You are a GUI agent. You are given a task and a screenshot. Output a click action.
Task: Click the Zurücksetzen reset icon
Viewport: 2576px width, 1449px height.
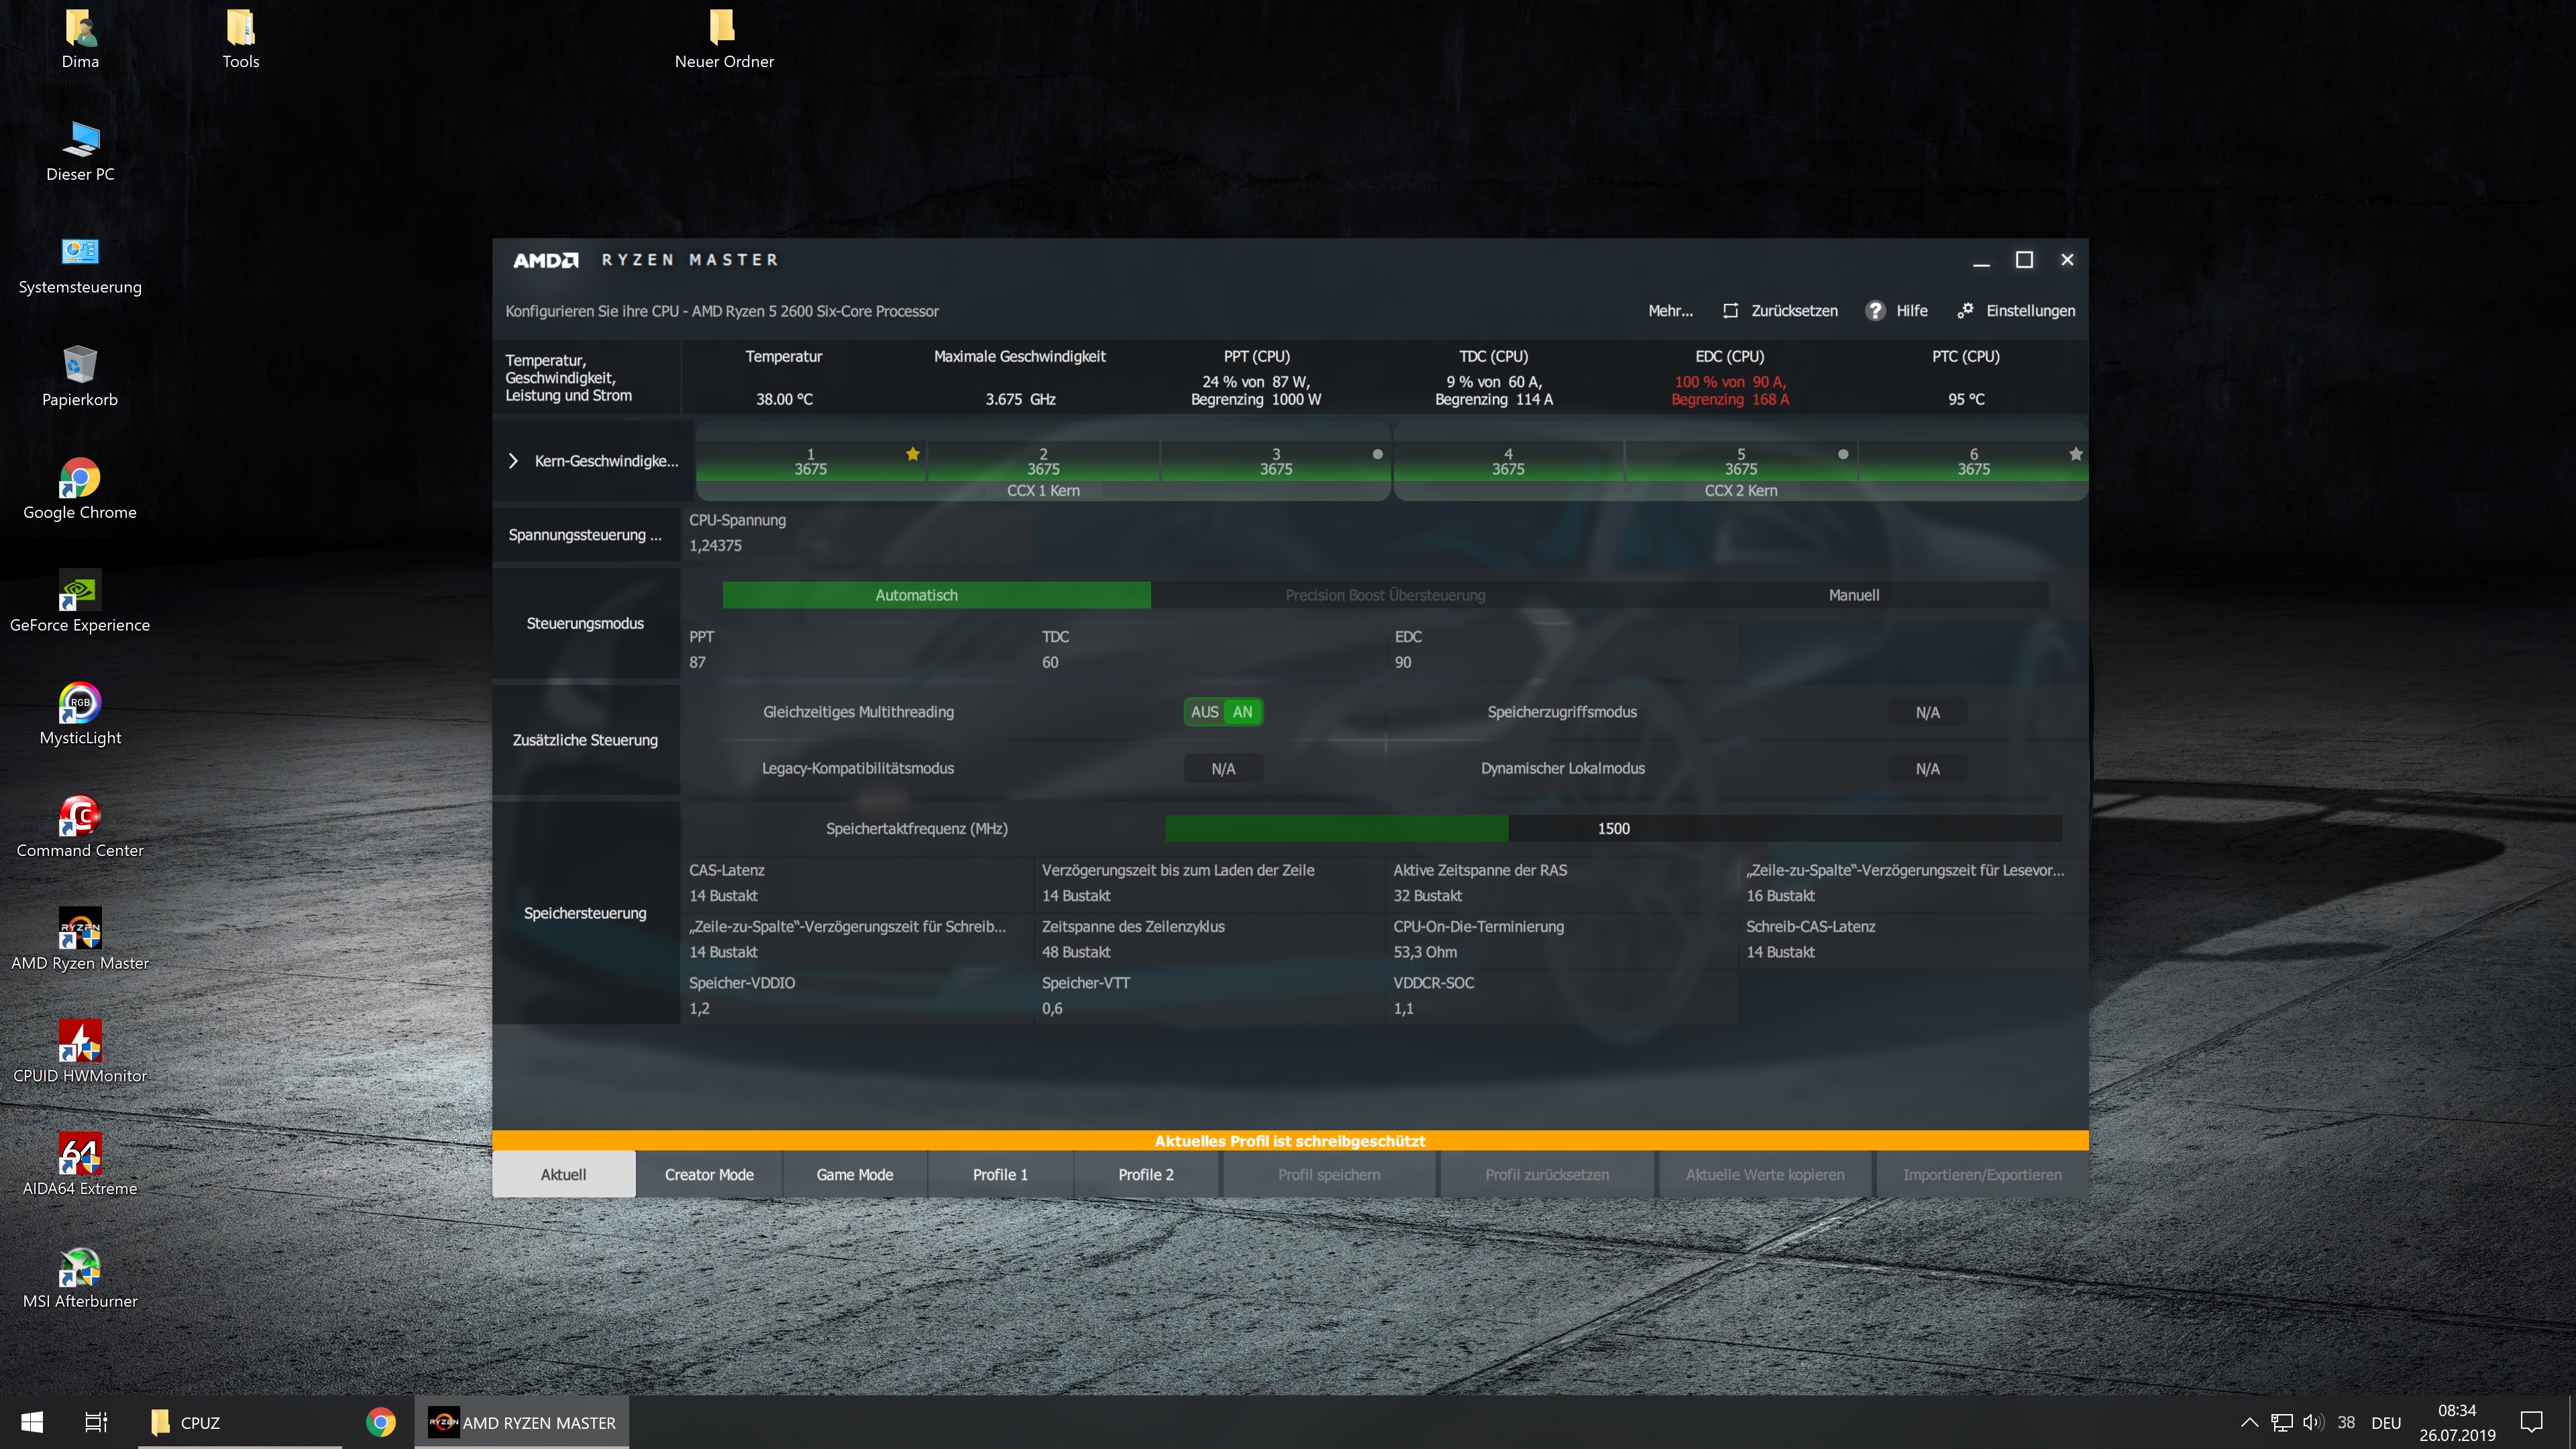pyautogui.click(x=1730, y=311)
